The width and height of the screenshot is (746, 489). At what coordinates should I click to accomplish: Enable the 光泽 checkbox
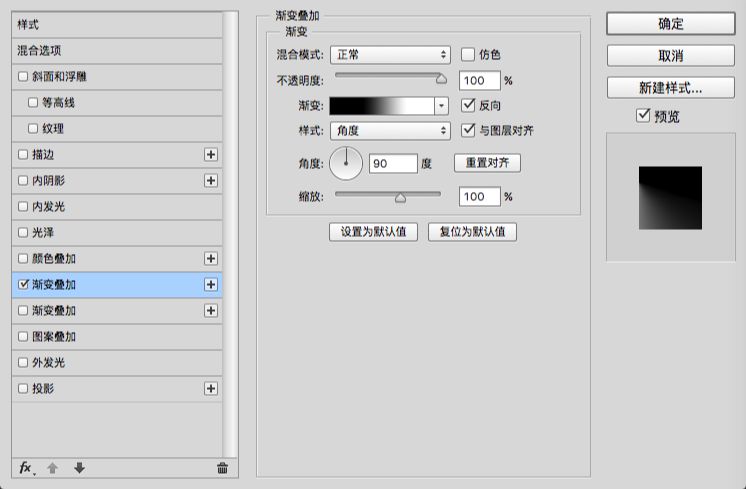point(23,233)
